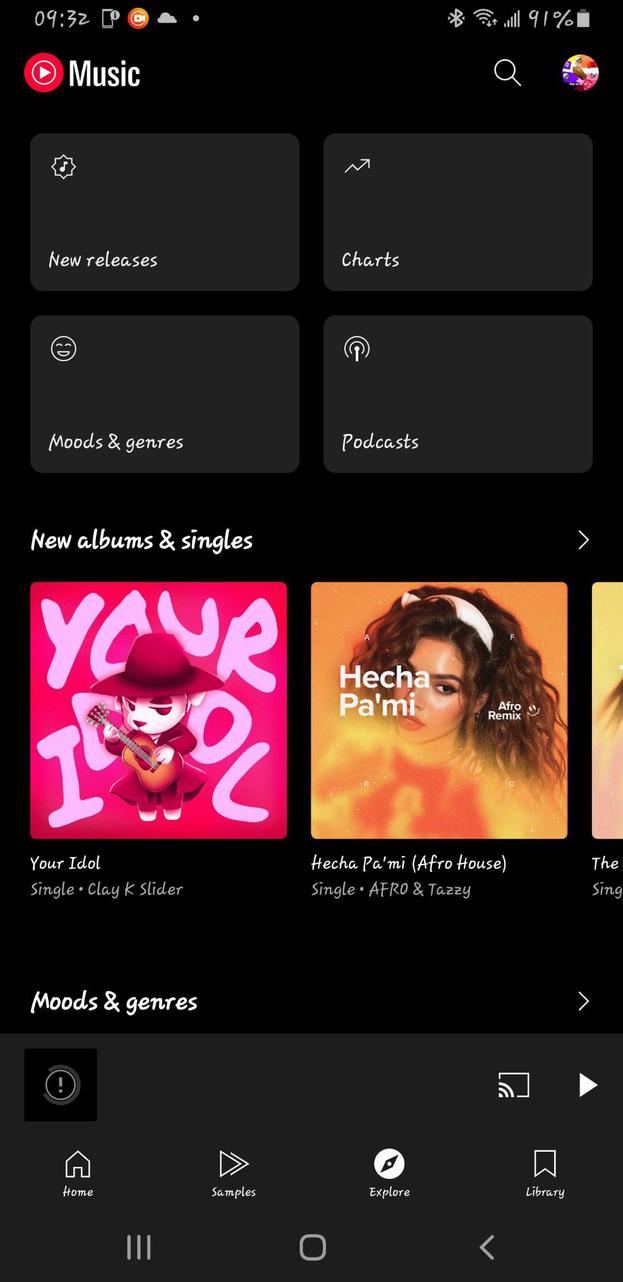Viewport: 623px width, 1282px height.
Task: Tap the YouTube Music logo
Action: click(x=83, y=73)
